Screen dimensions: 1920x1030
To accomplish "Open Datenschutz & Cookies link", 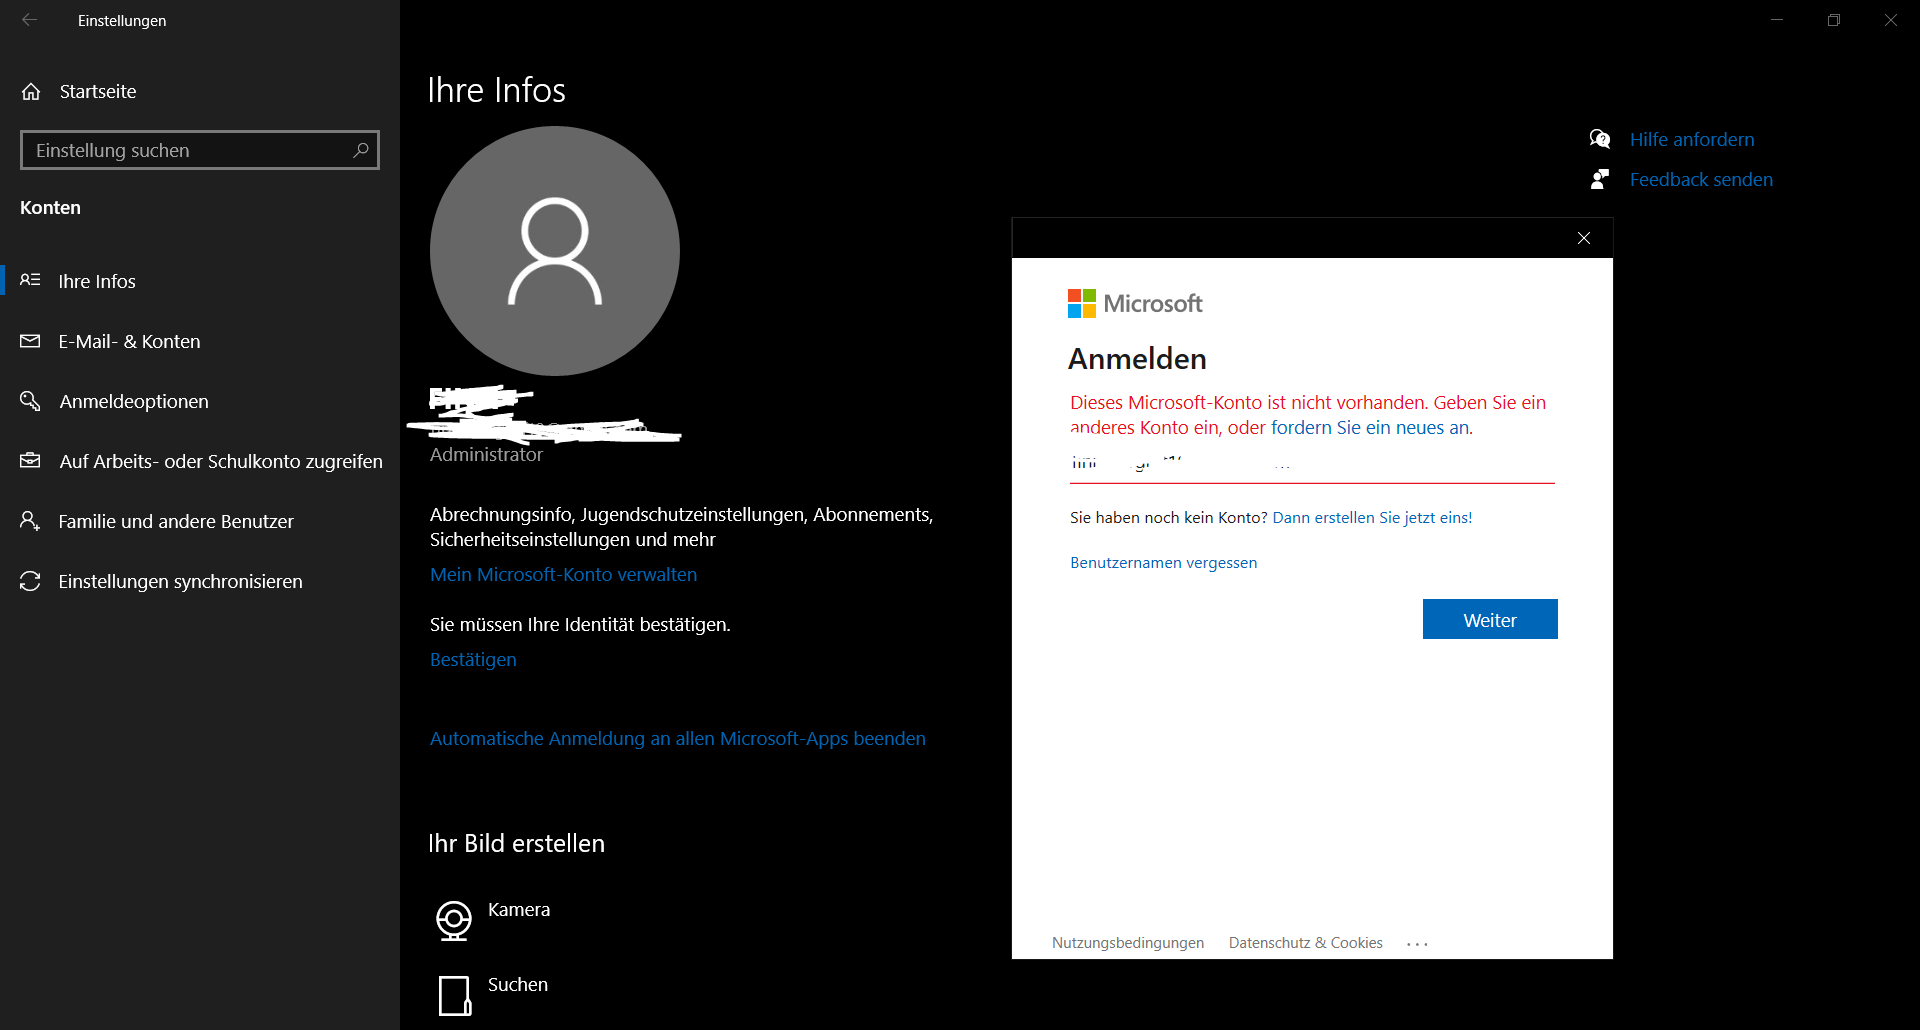I will click(x=1306, y=943).
